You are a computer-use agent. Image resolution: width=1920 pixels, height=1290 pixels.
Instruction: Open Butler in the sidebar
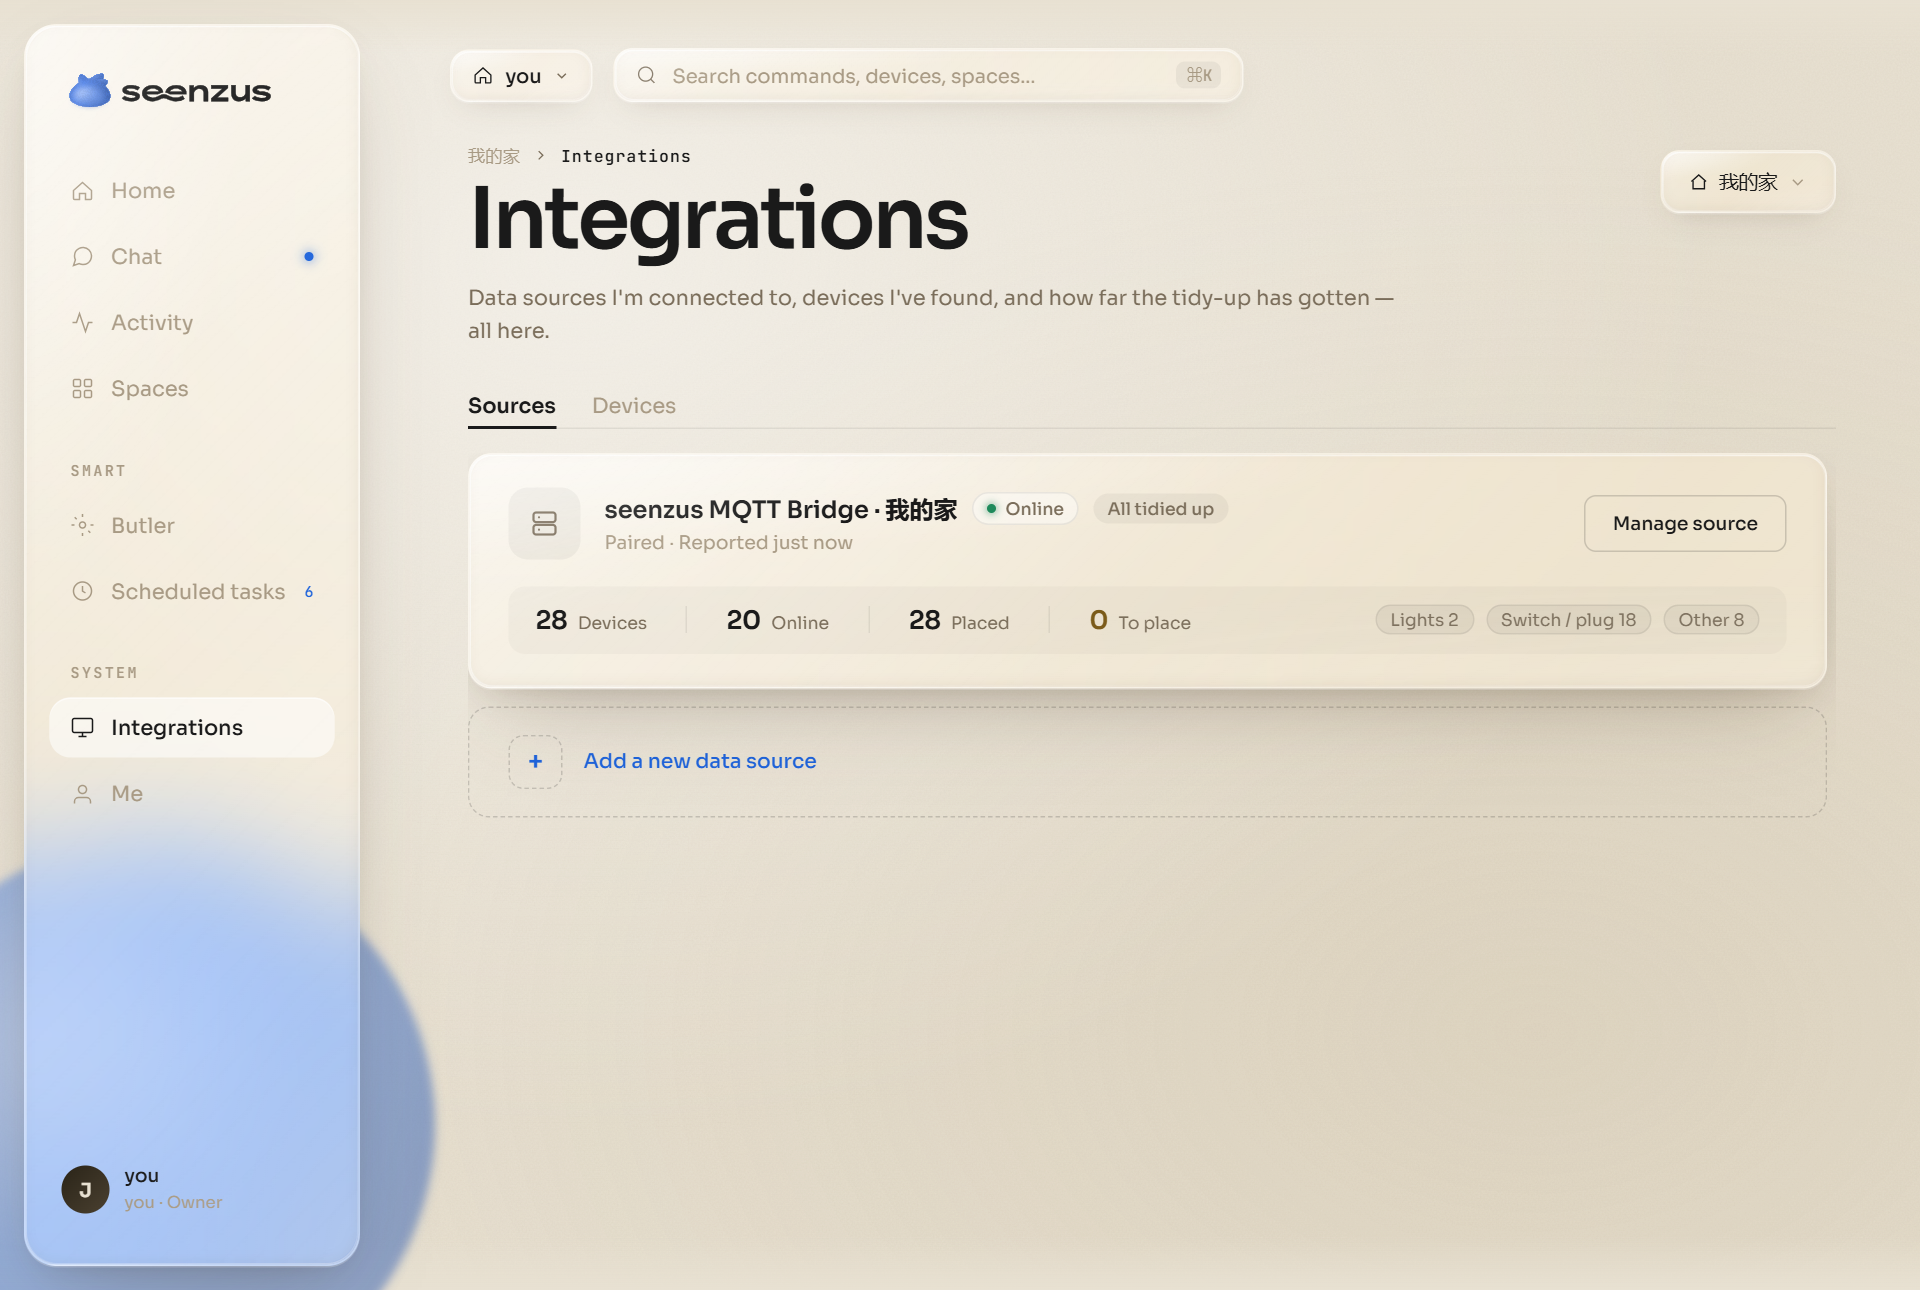coord(192,526)
